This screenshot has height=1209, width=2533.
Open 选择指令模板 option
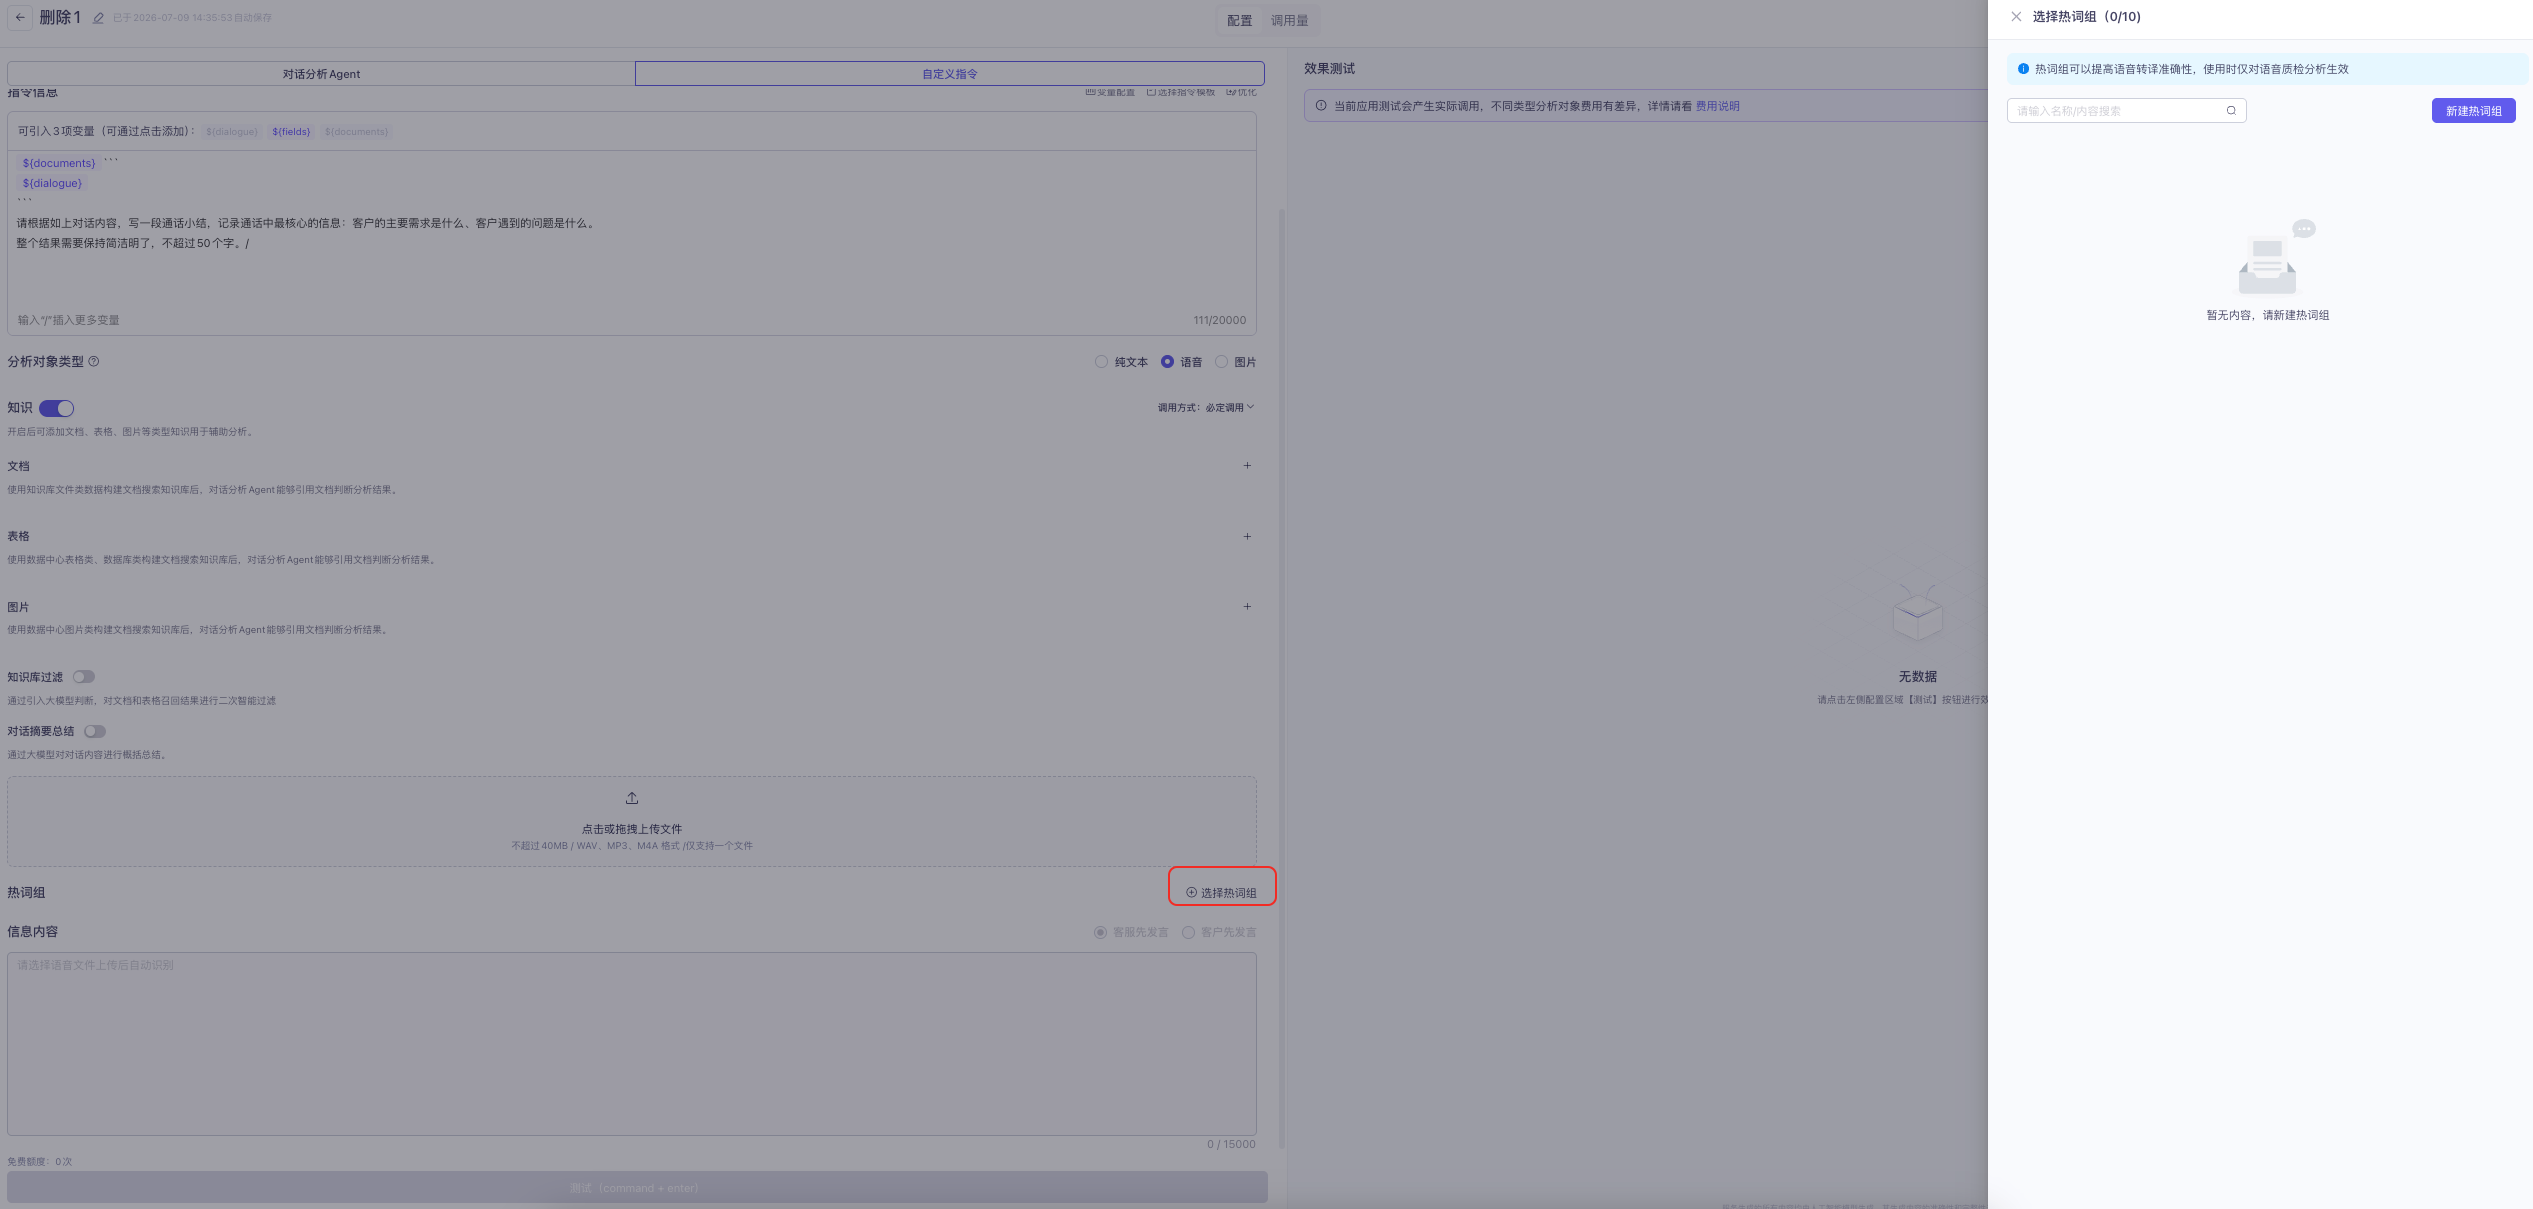pos(1180,92)
